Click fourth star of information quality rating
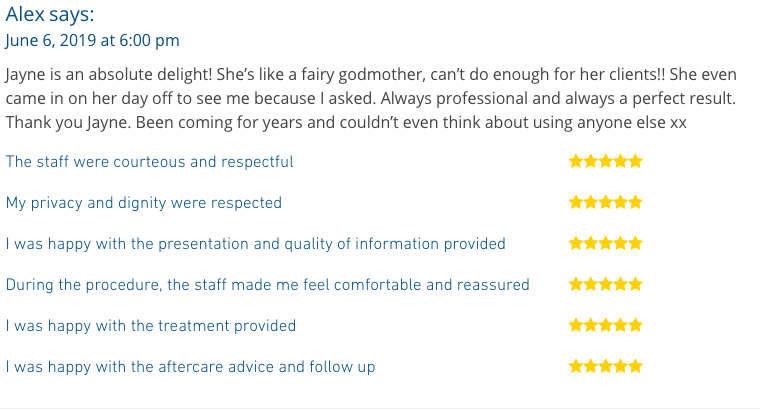Image resolution: width=784 pixels, height=411 pixels. pyautogui.click(x=620, y=244)
